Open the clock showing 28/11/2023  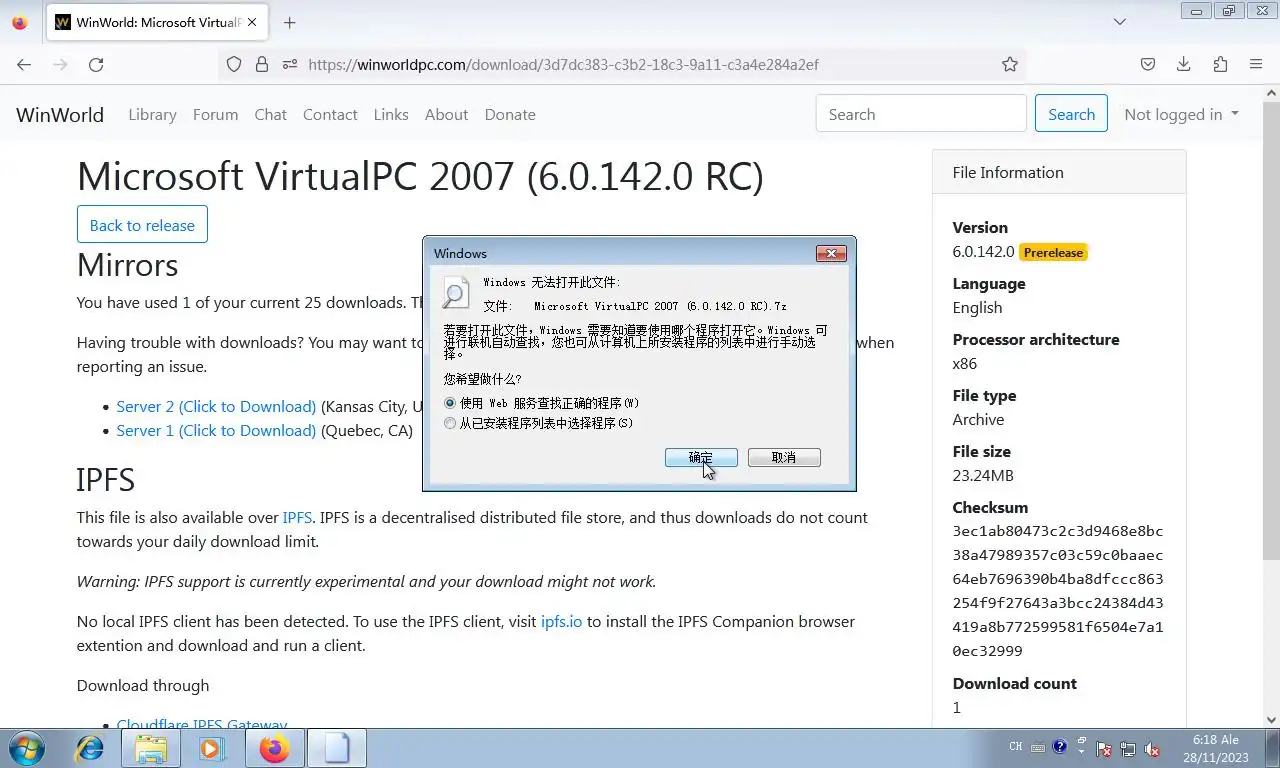1215,748
